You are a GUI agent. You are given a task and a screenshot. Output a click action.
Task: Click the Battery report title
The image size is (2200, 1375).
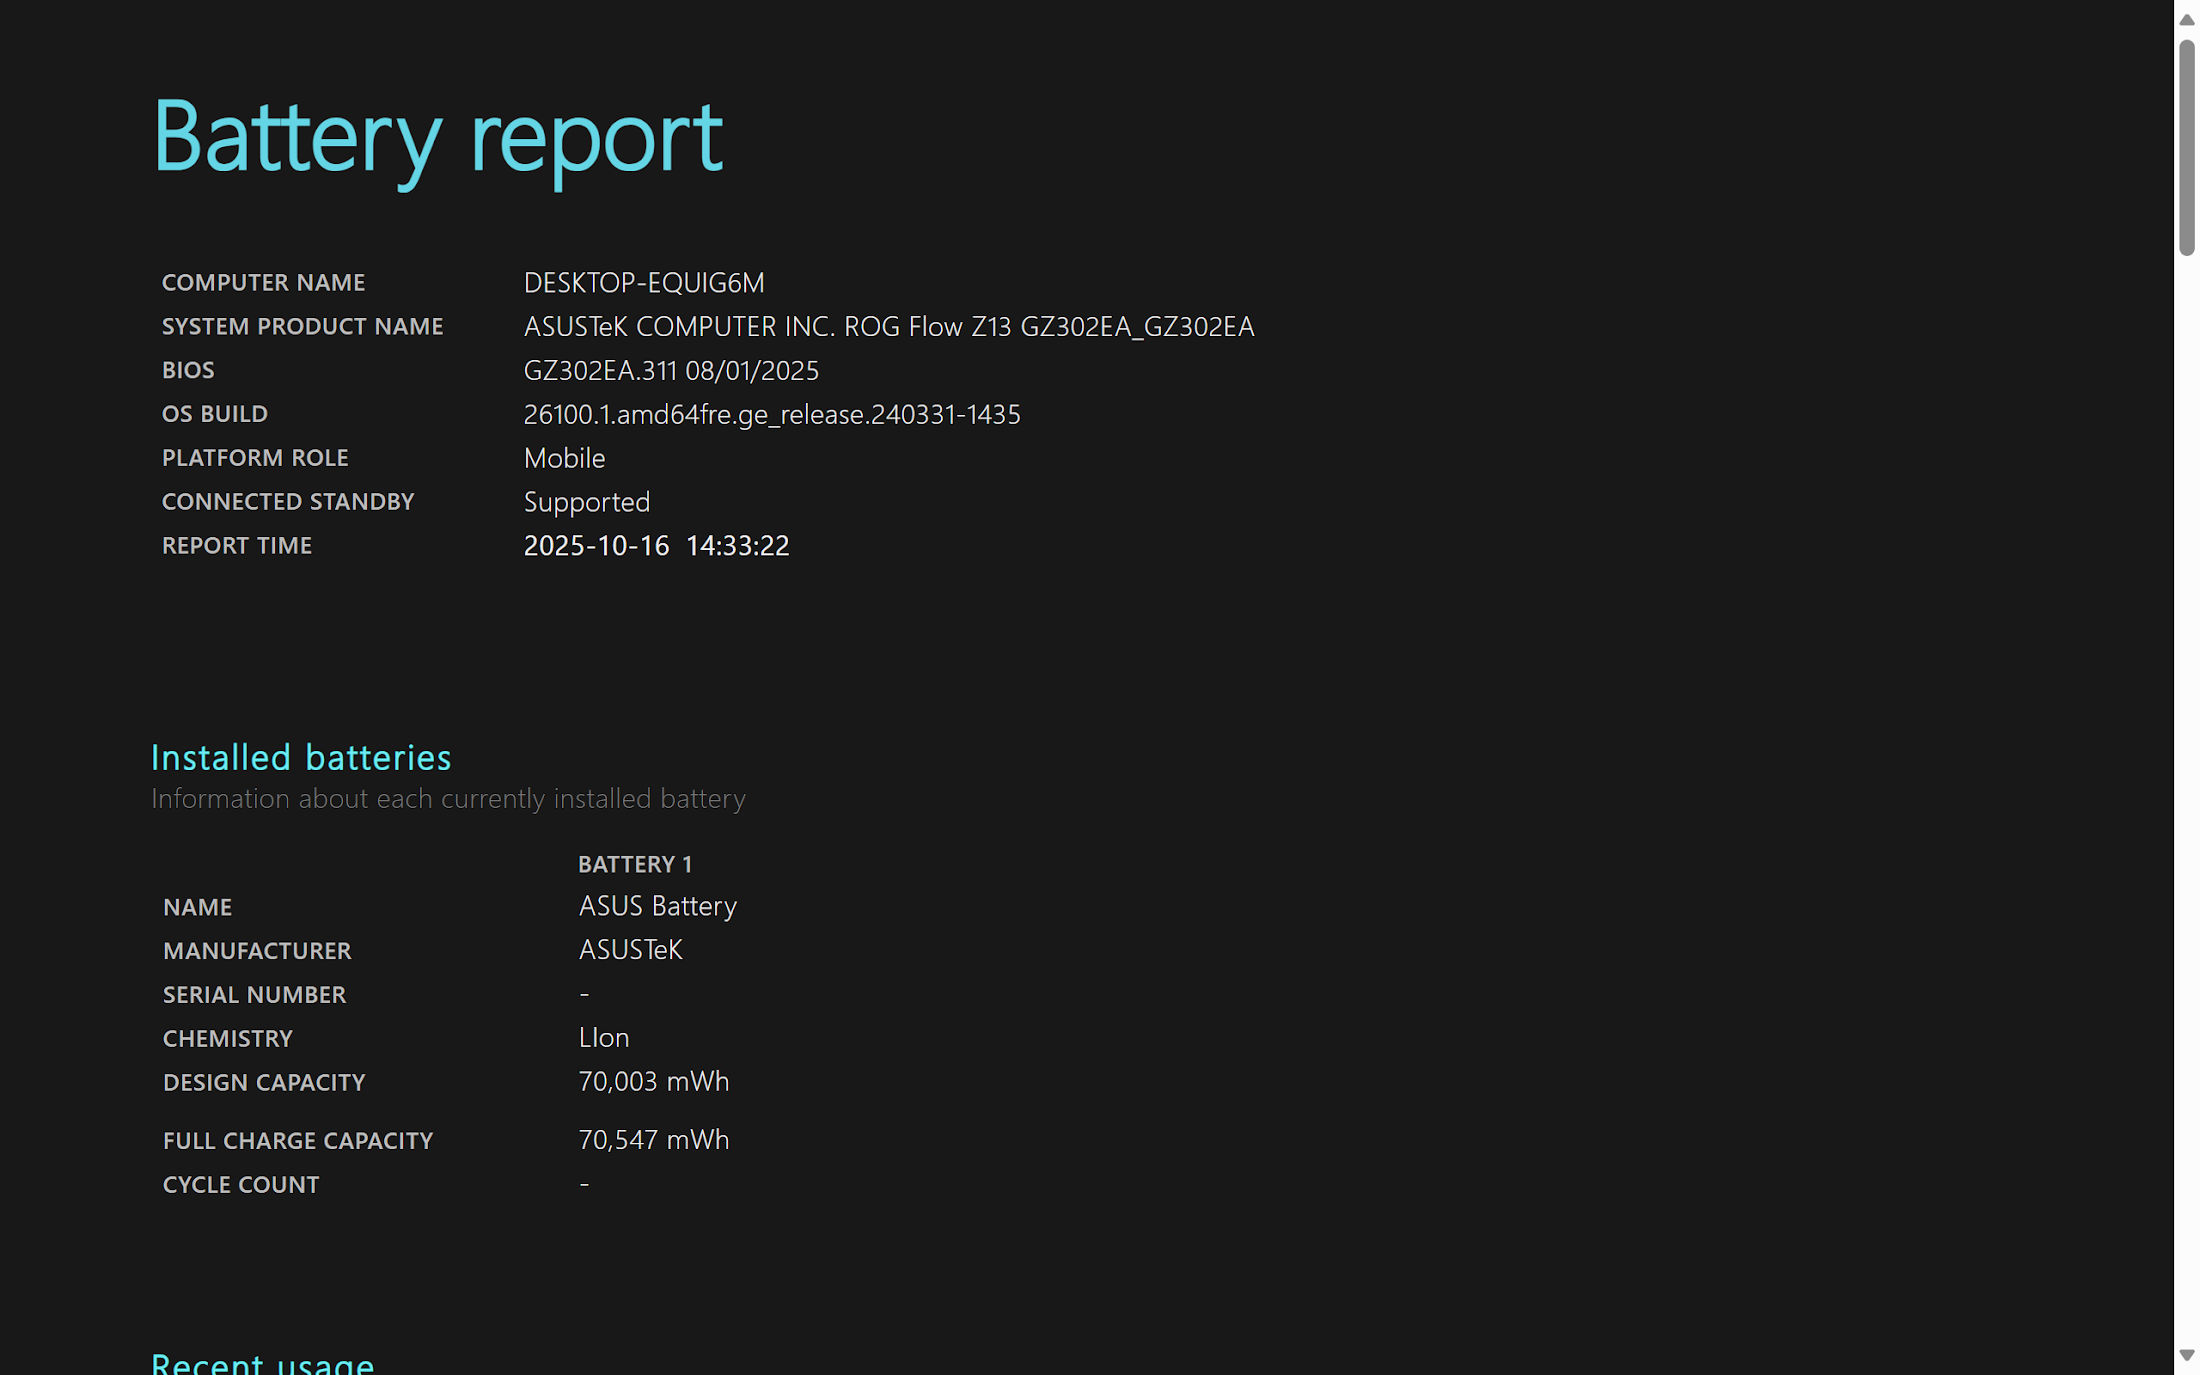pyautogui.click(x=437, y=137)
